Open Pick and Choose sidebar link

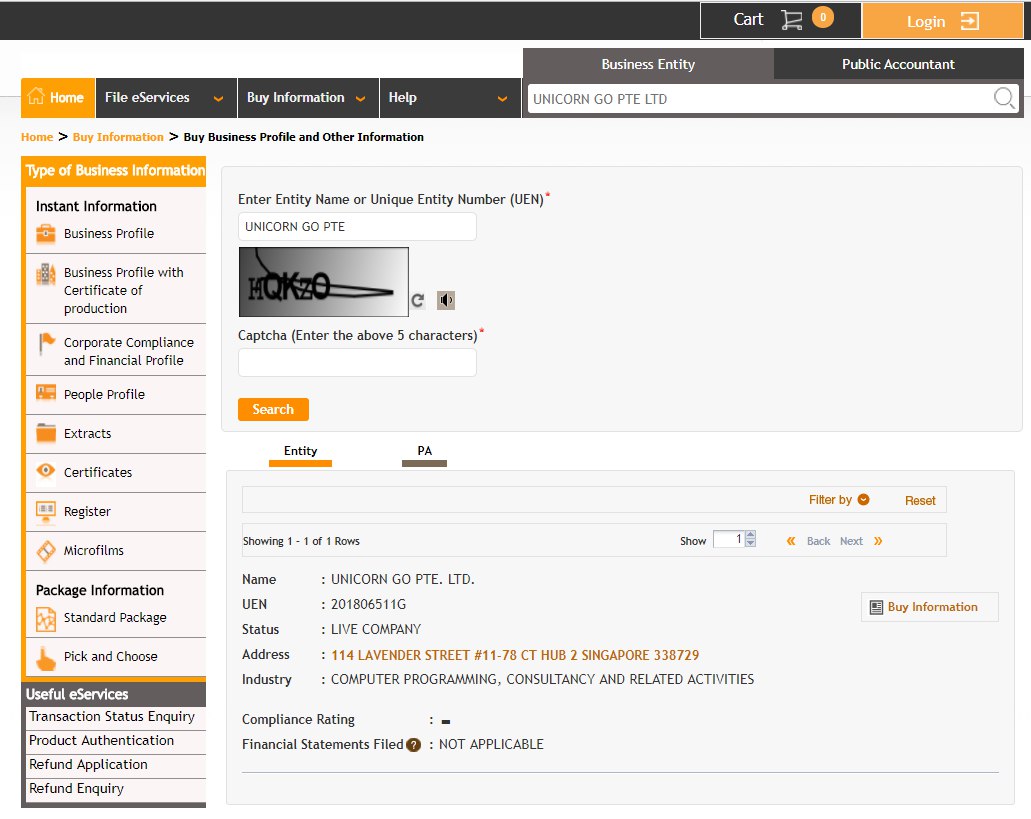(x=110, y=656)
